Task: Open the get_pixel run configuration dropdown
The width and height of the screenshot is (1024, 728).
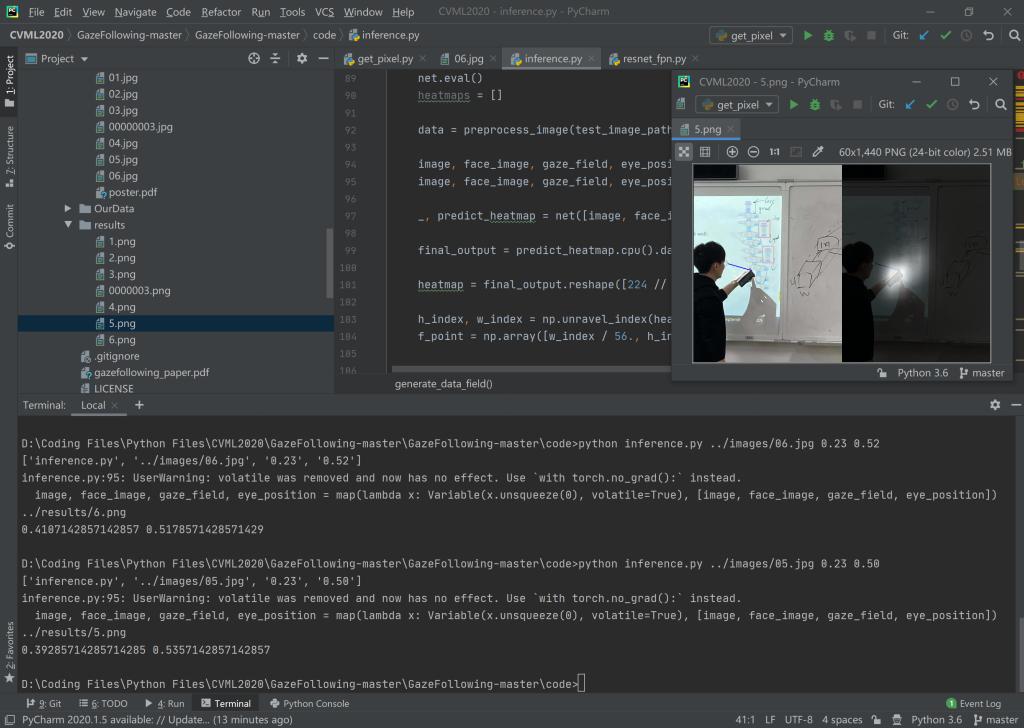Action: (x=751, y=35)
